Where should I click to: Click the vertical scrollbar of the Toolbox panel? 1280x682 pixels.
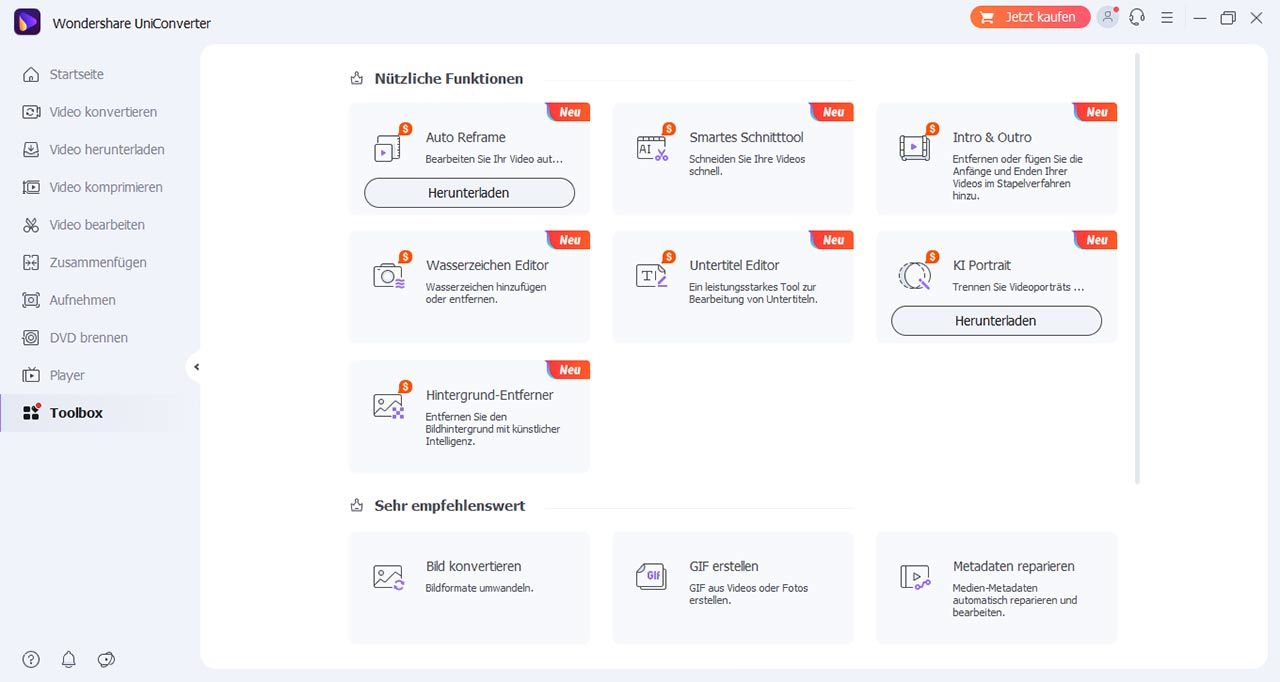pos(1138,270)
